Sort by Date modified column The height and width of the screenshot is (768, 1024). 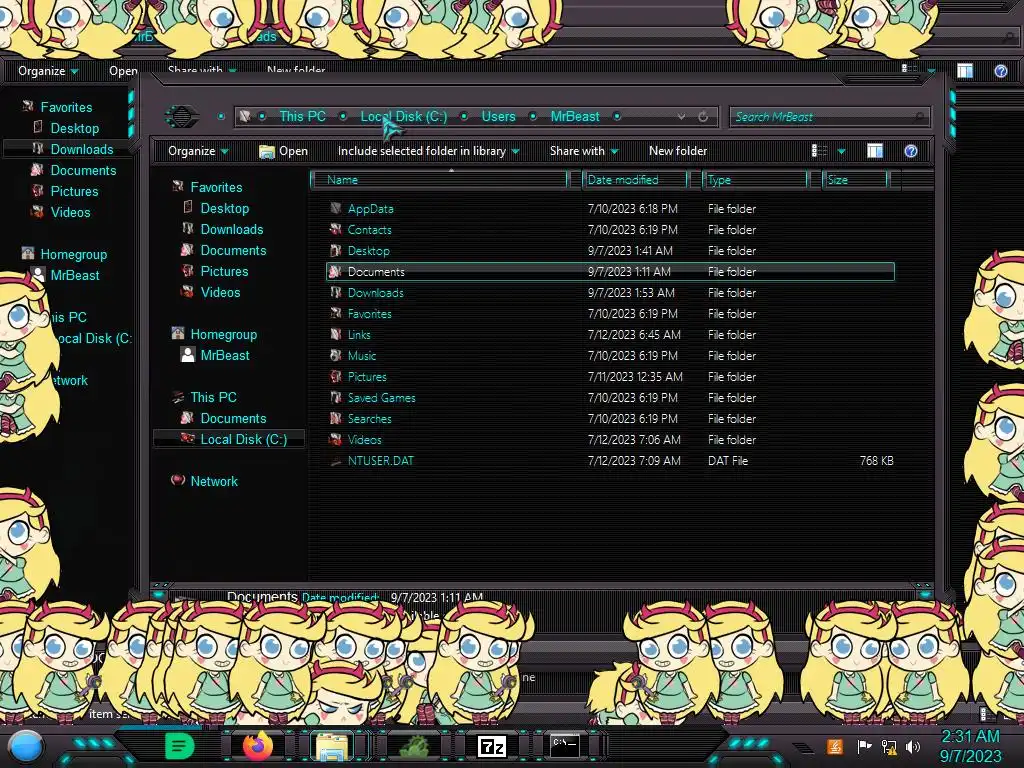(x=634, y=180)
